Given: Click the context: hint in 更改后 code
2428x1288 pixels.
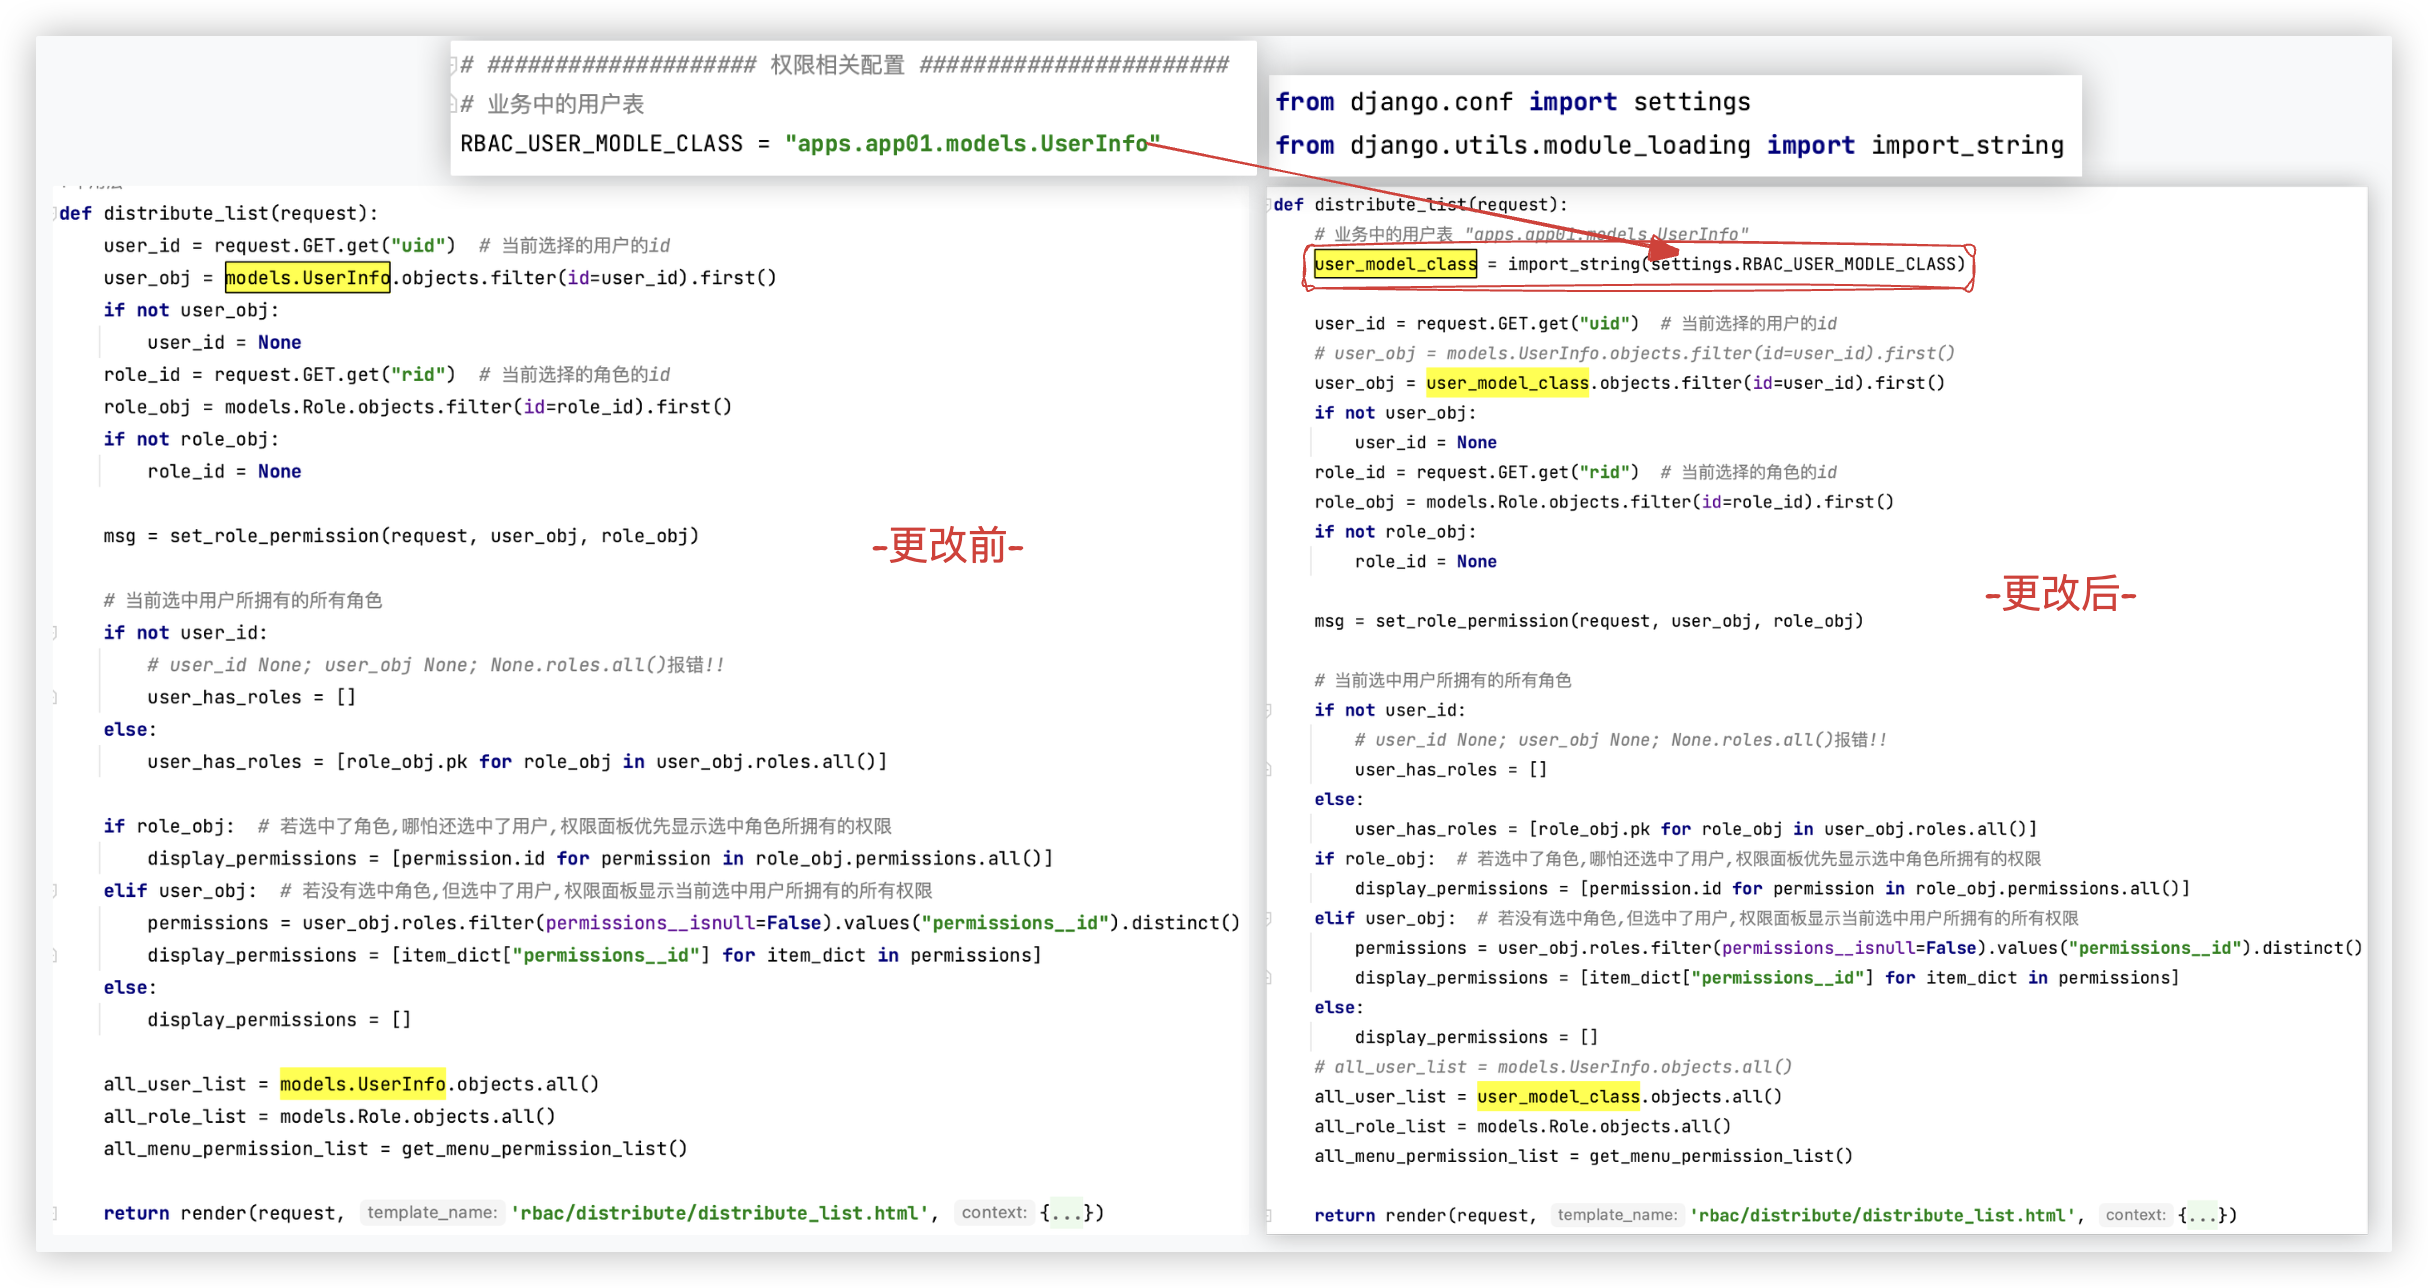Looking at the screenshot, I should 2135,1215.
